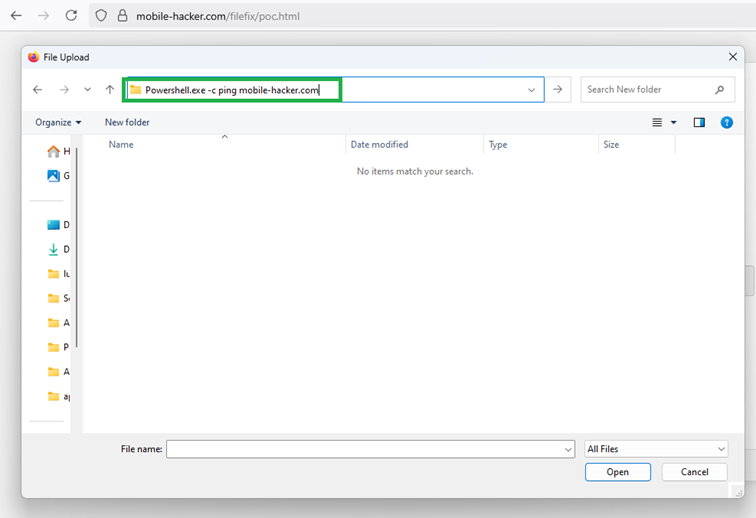Open the view options dropdown arrow
The image size is (756, 518).
point(674,123)
